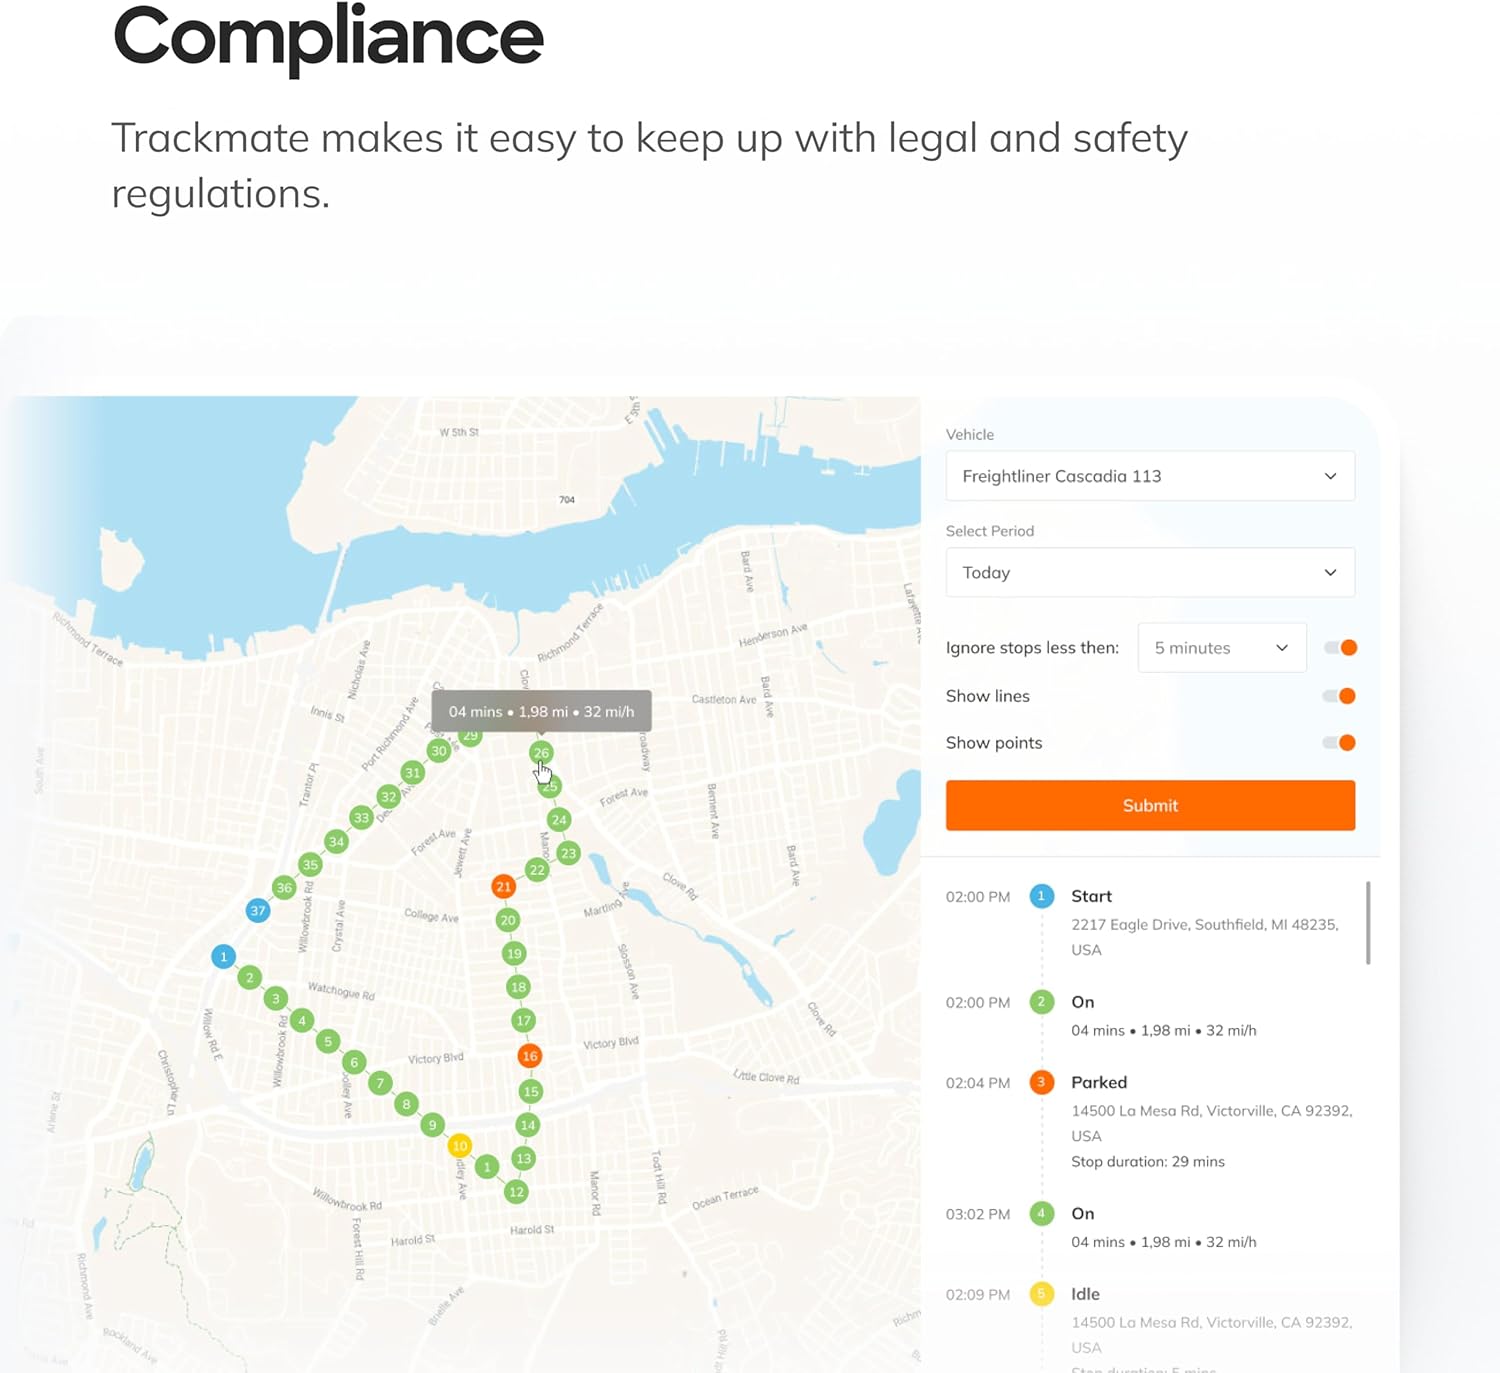1500x1373 pixels.
Task: Select route point 36 on the map
Action: [x=284, y=887]
